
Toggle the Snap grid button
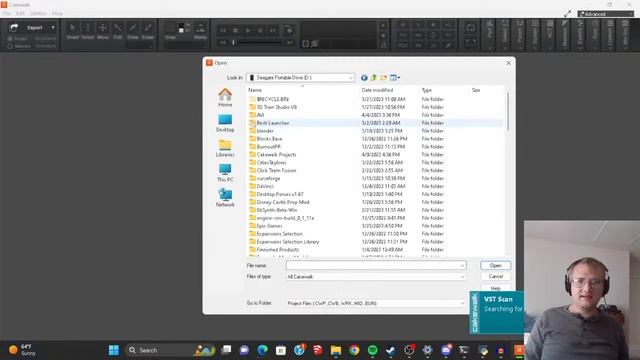tap(170, 31)
